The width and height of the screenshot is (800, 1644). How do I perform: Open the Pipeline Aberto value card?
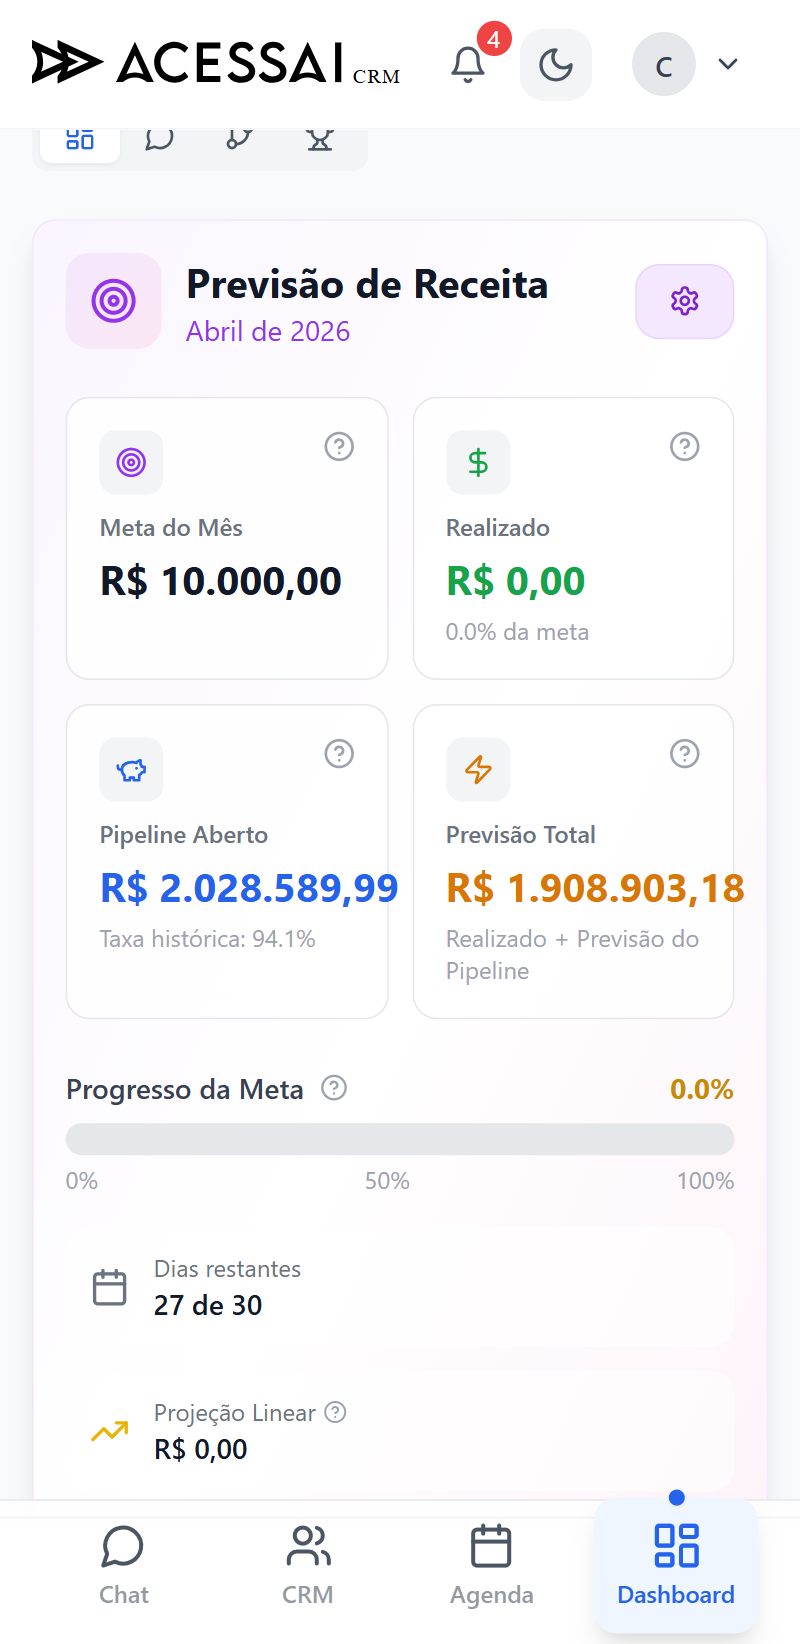click(227, 862)
